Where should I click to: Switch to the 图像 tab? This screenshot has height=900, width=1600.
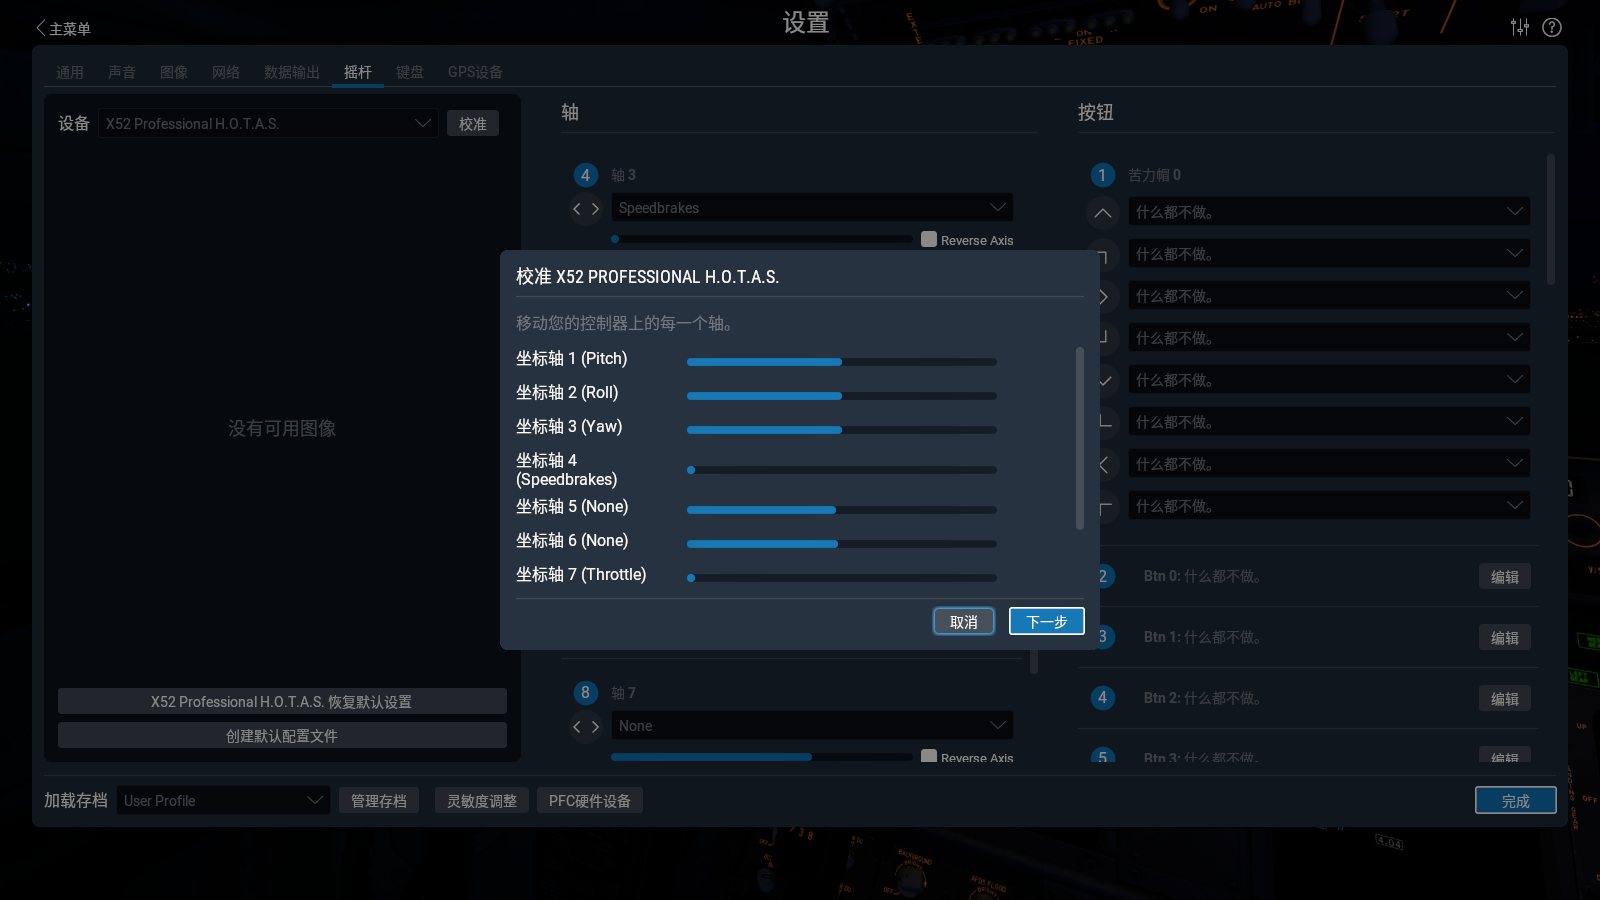(174, 72)
